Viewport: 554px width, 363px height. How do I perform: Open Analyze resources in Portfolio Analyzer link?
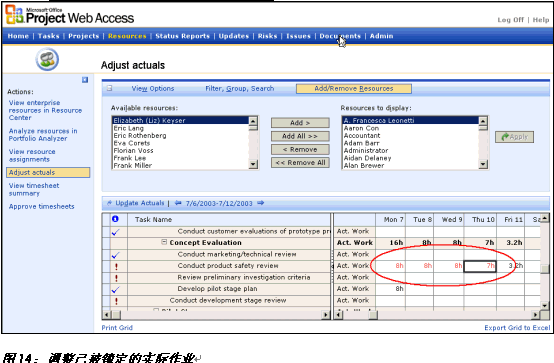43,135
